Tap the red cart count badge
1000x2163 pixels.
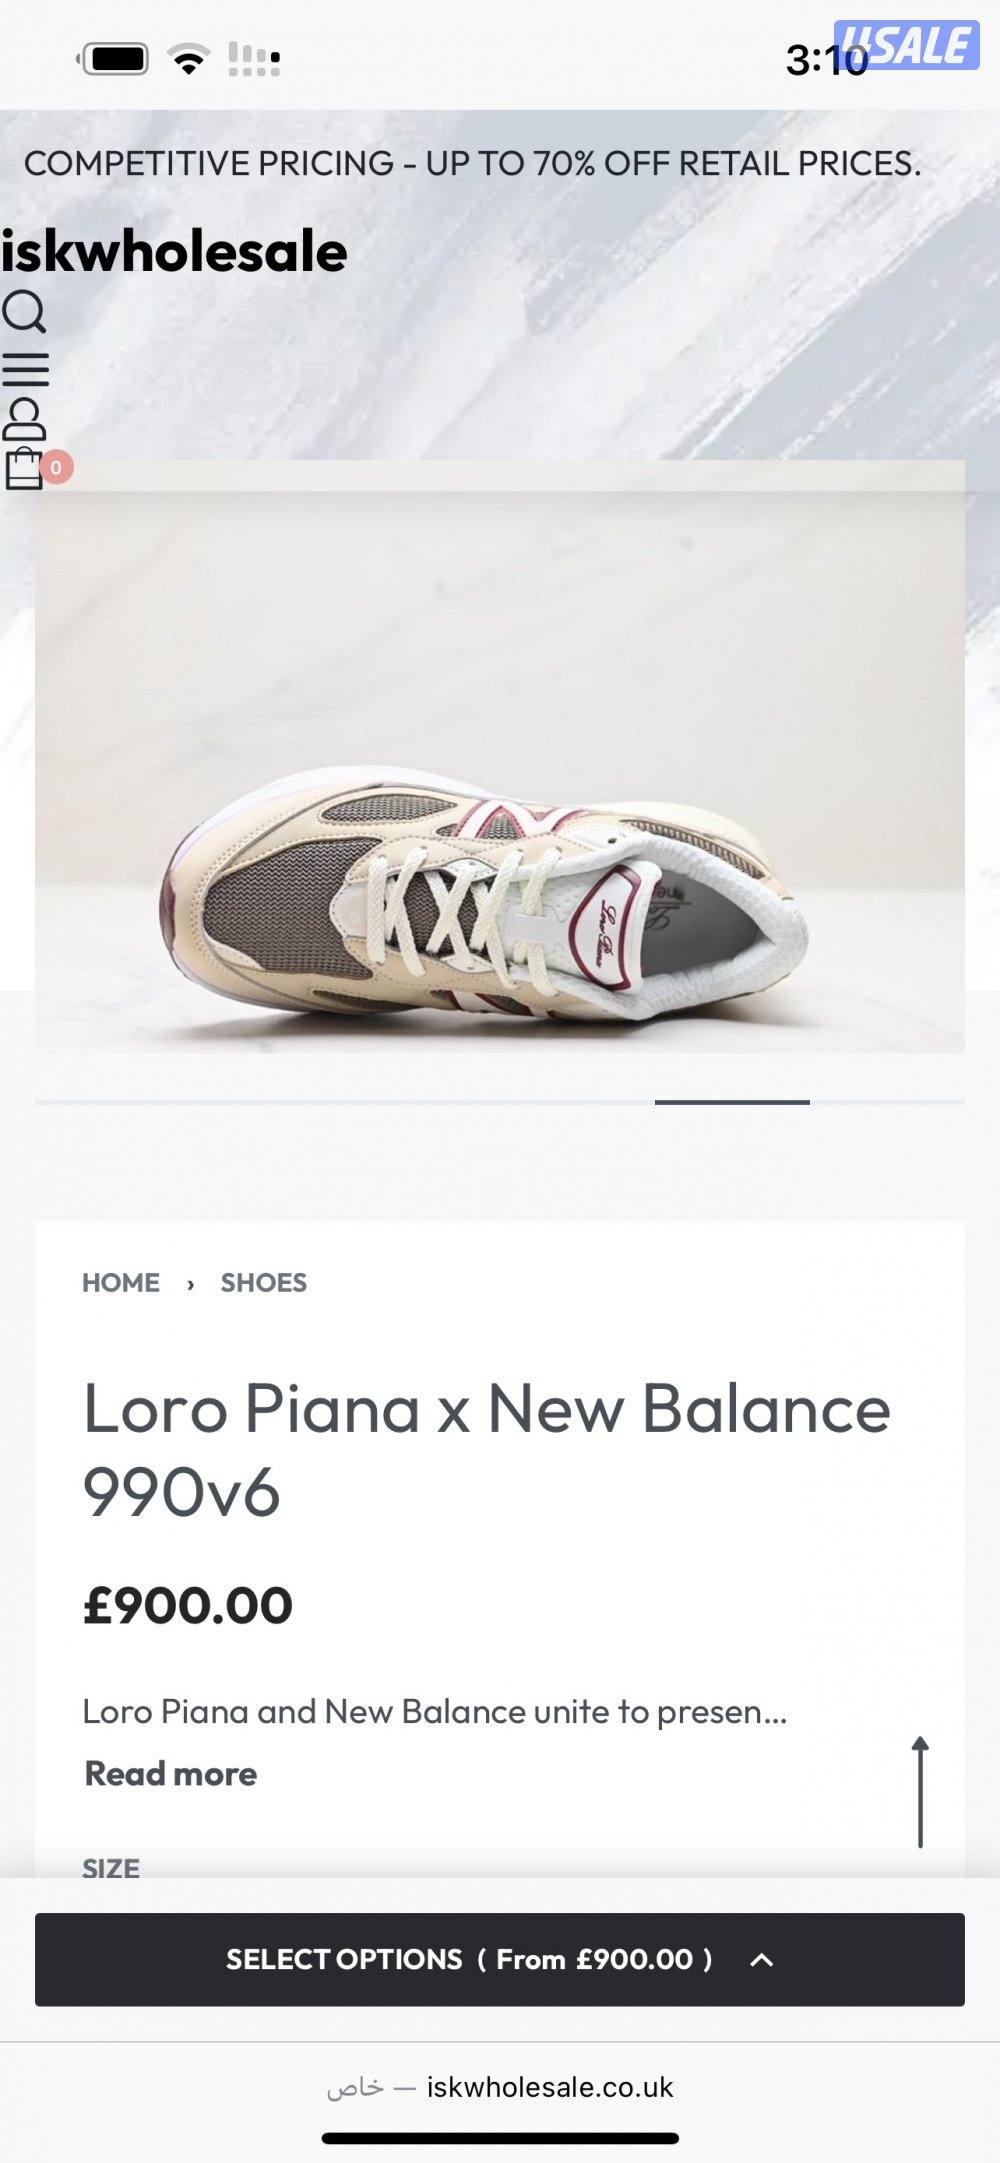coord(56,467)
